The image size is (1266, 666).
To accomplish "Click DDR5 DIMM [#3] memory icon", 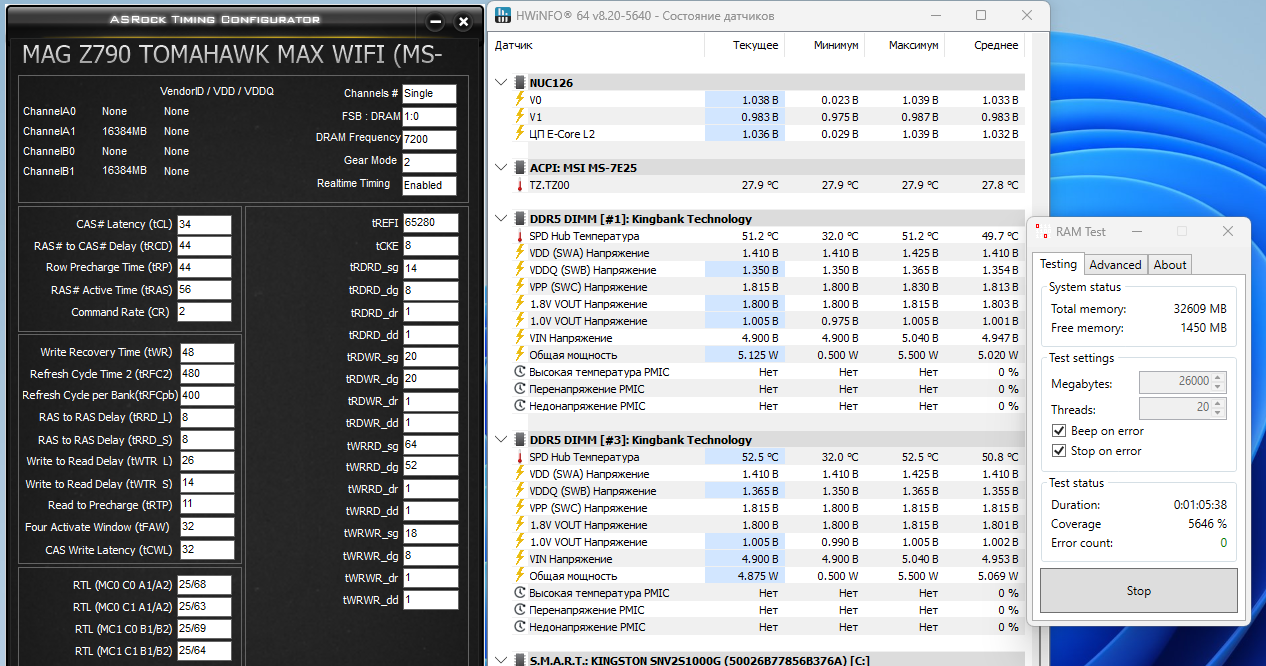I will point(520,440).
